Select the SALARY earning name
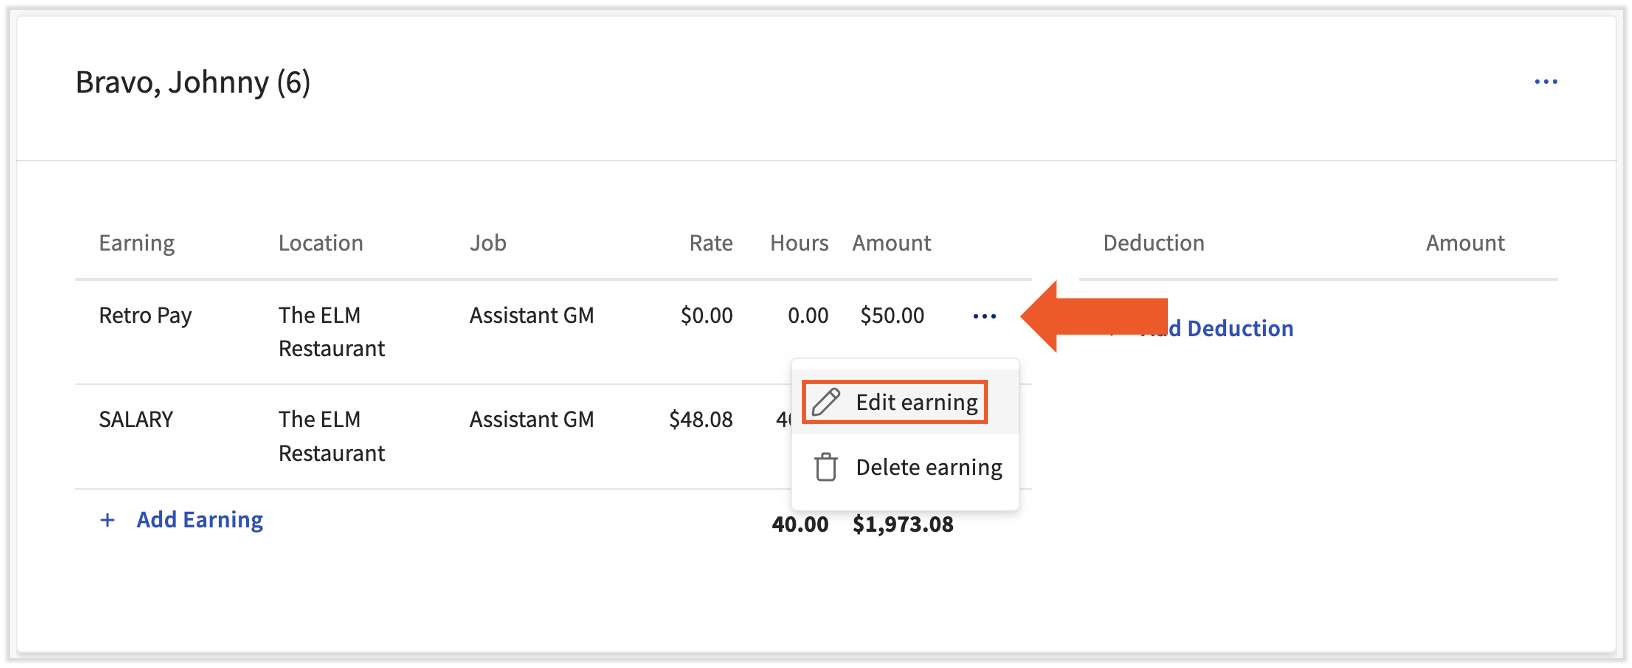The height and width of the screenshot is (668, 1632). (x=136, y=420)
